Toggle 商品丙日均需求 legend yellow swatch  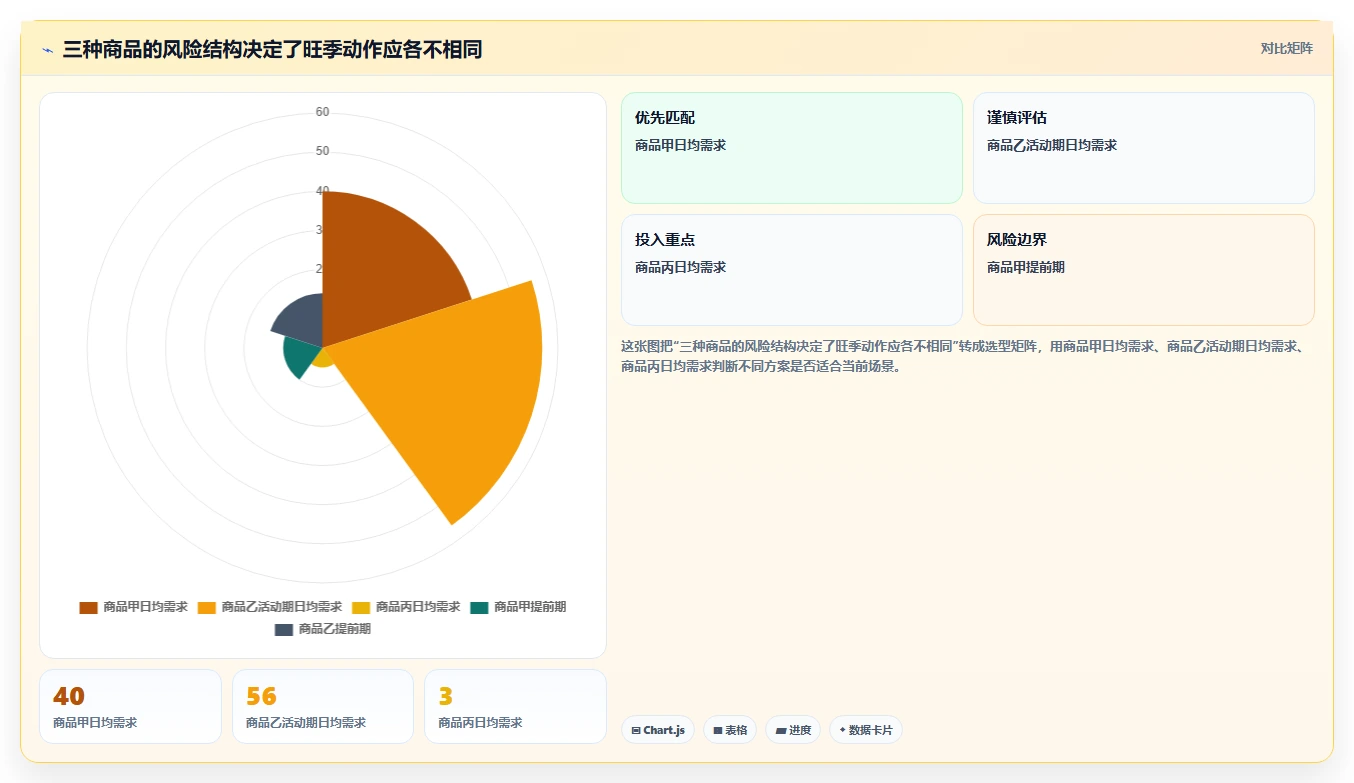click(x=361, y=607)
